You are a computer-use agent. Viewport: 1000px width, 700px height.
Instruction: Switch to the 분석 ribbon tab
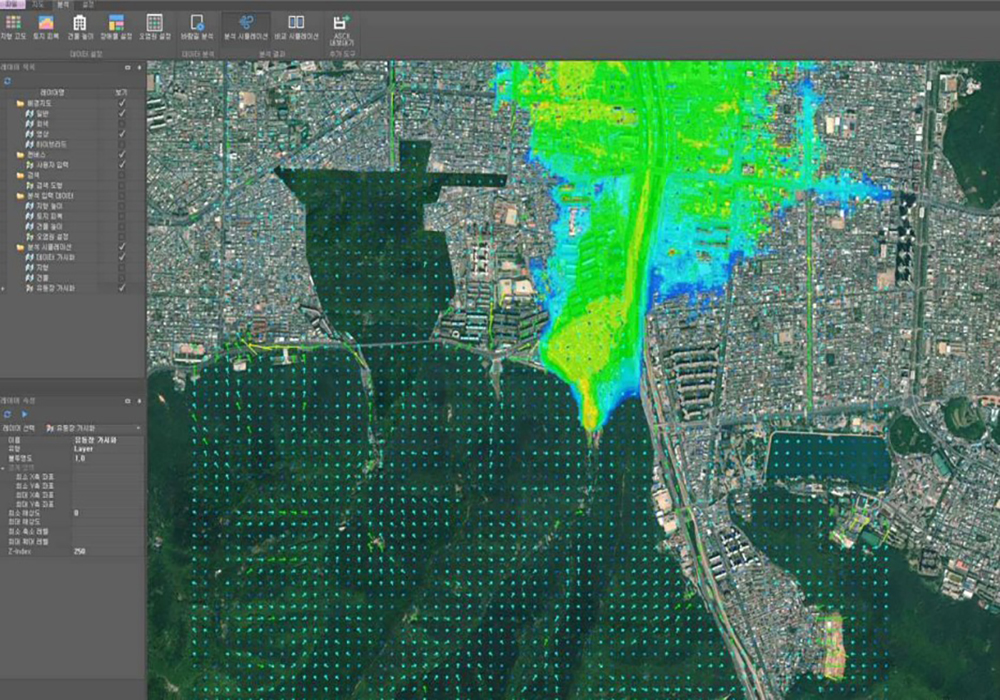point(64,4)
